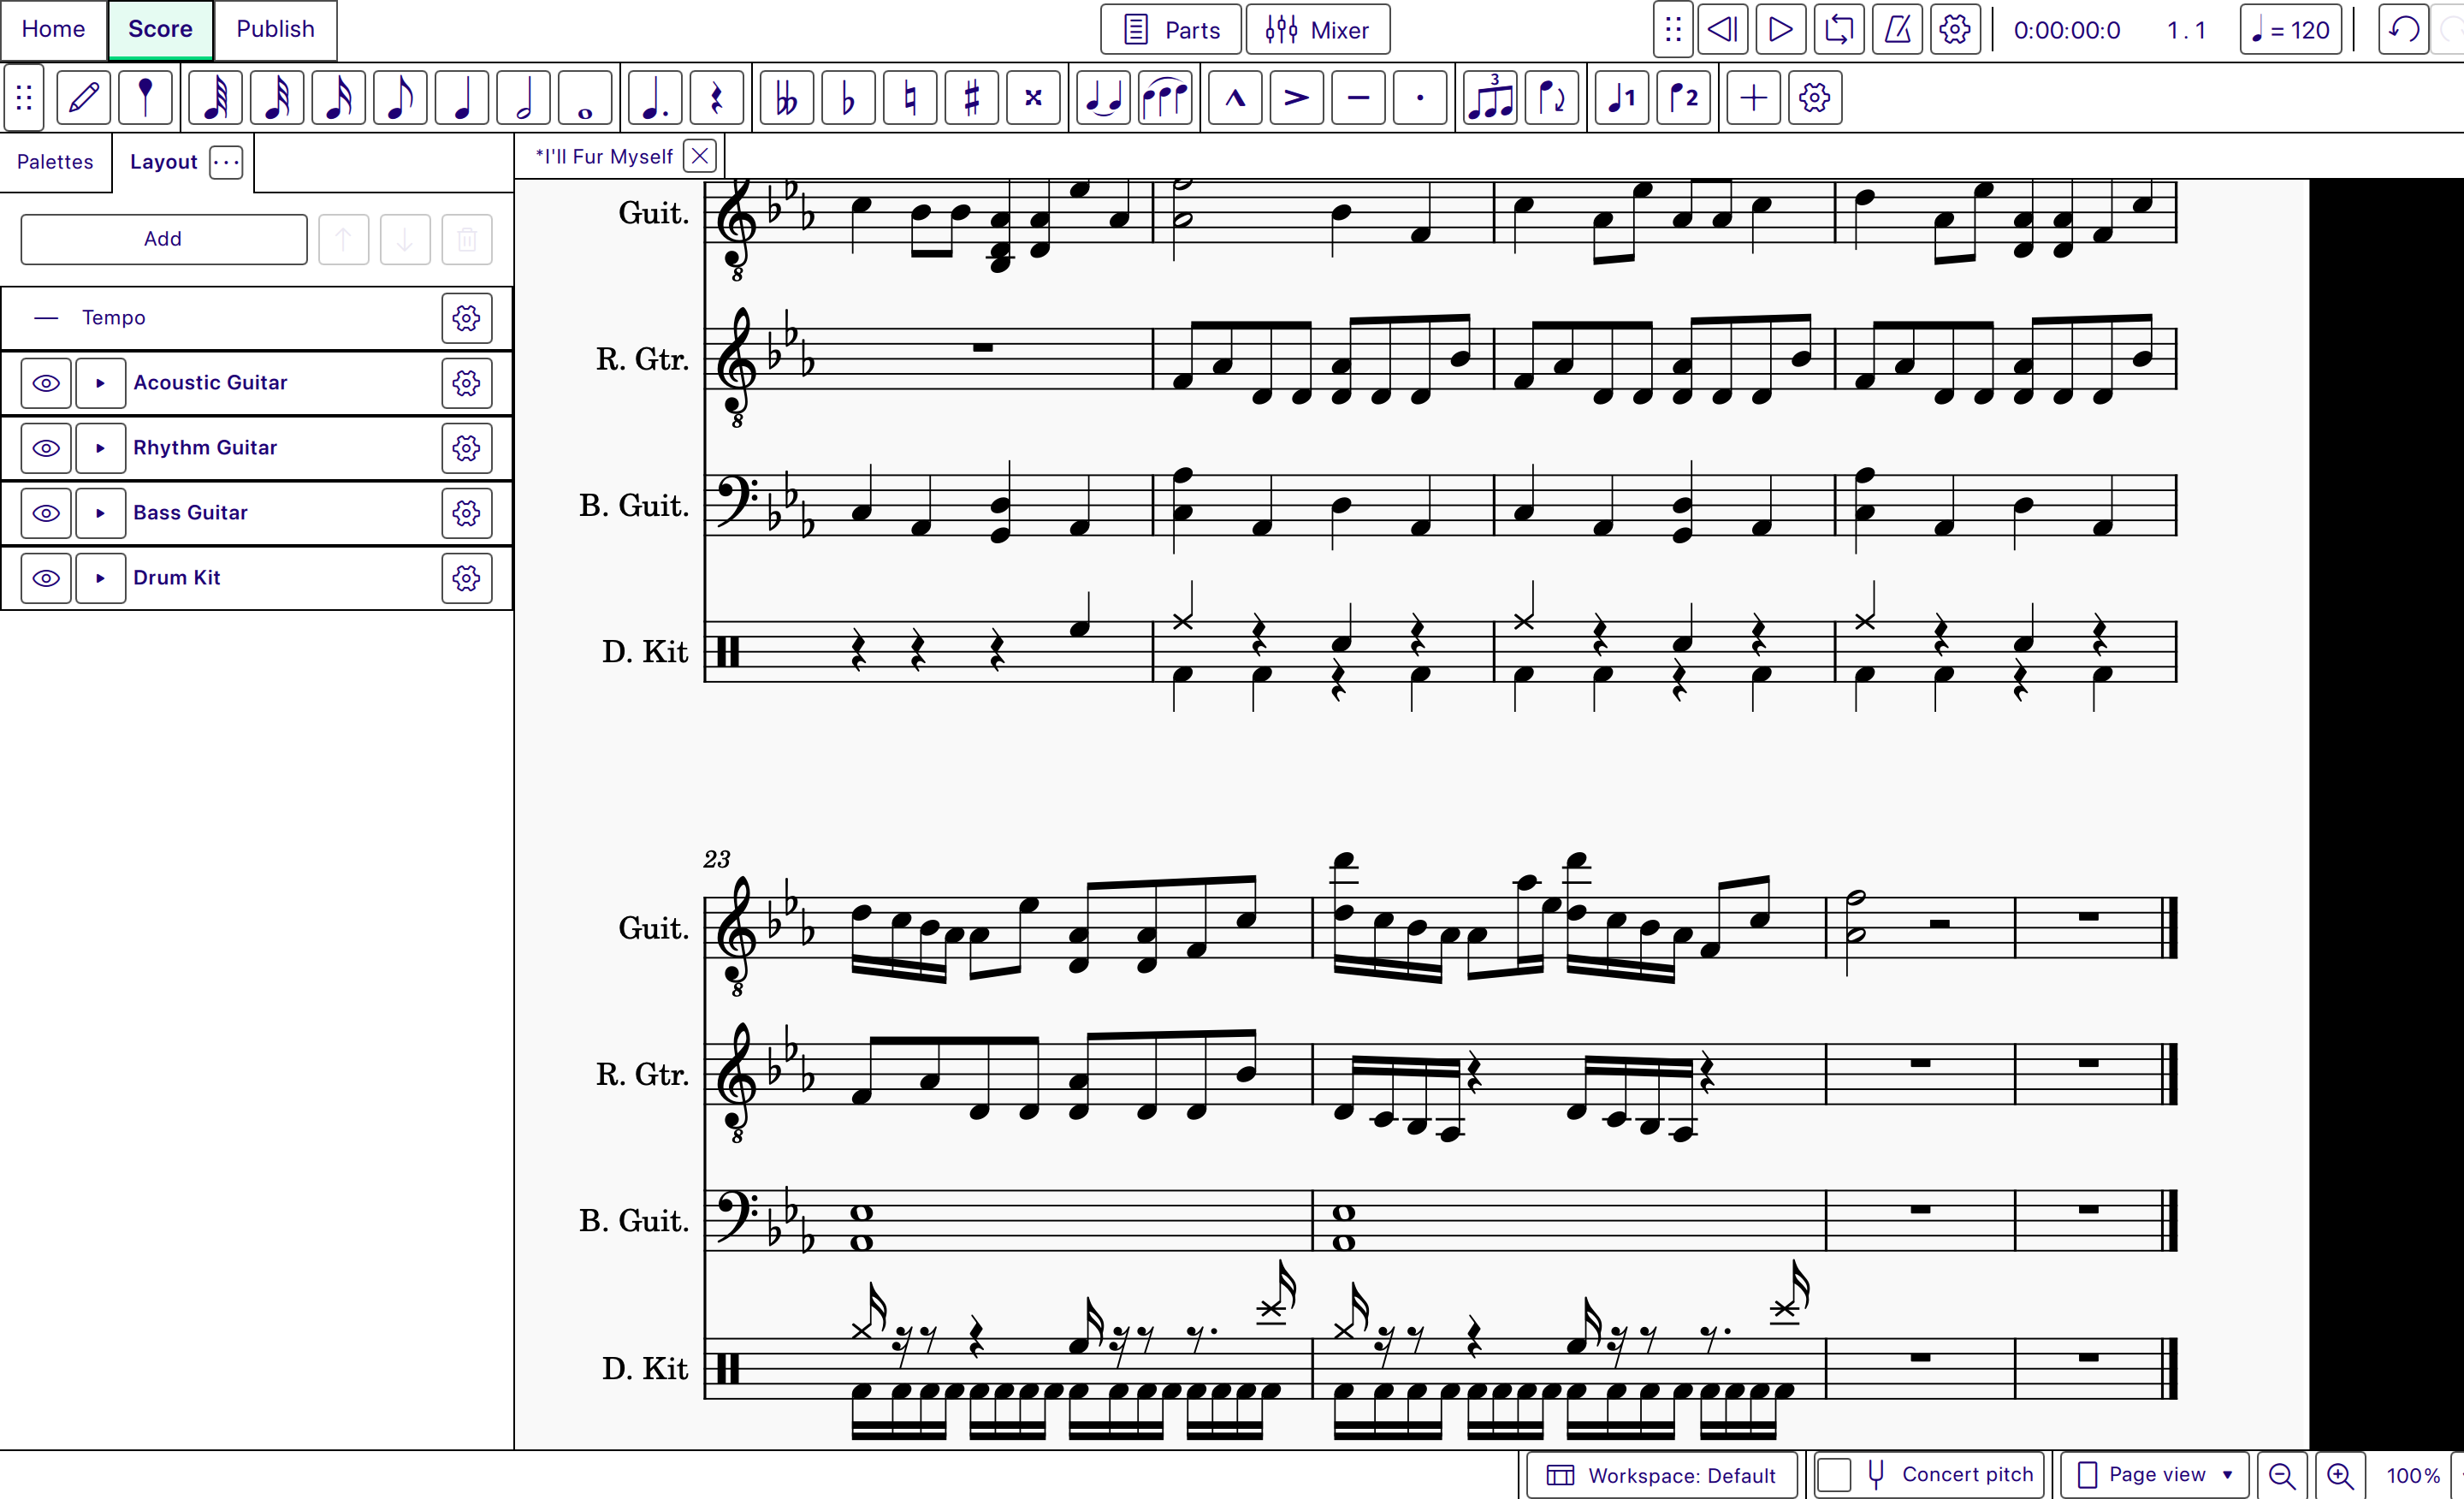Click Add instrument button
The height and width of the screenshot is (1499, 2464).
pyautogui.click(x=163, y=239)
